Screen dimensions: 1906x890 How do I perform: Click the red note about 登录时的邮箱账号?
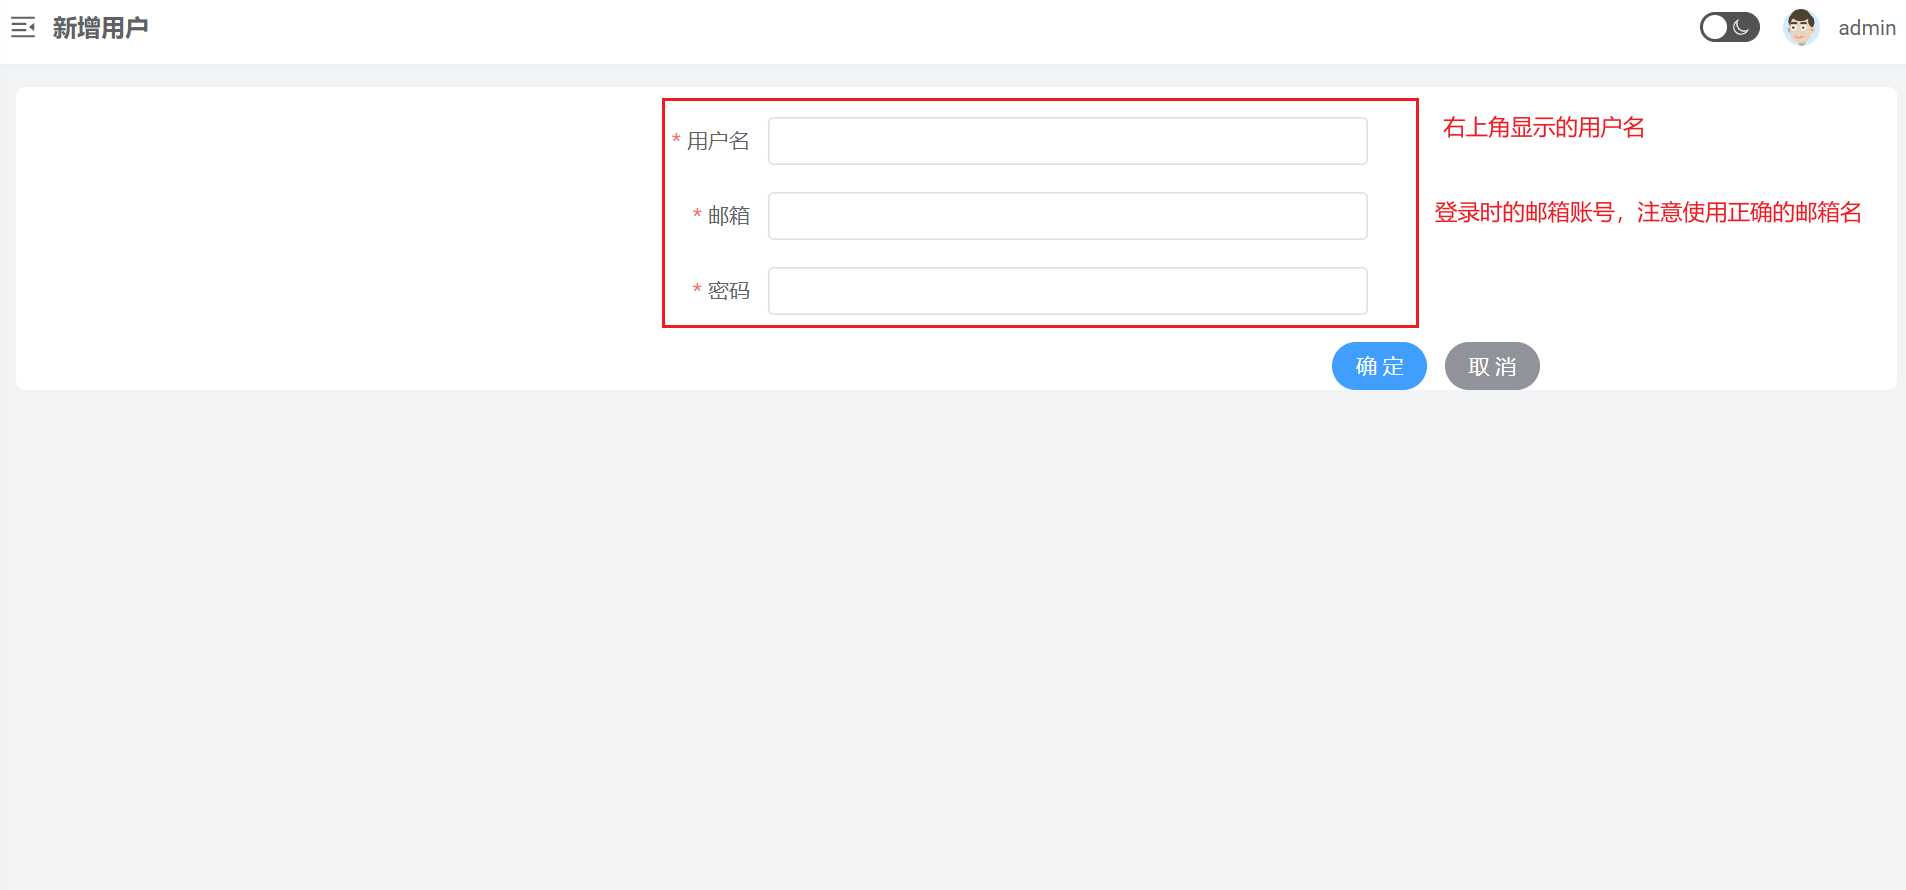(x=1648, y=213)
